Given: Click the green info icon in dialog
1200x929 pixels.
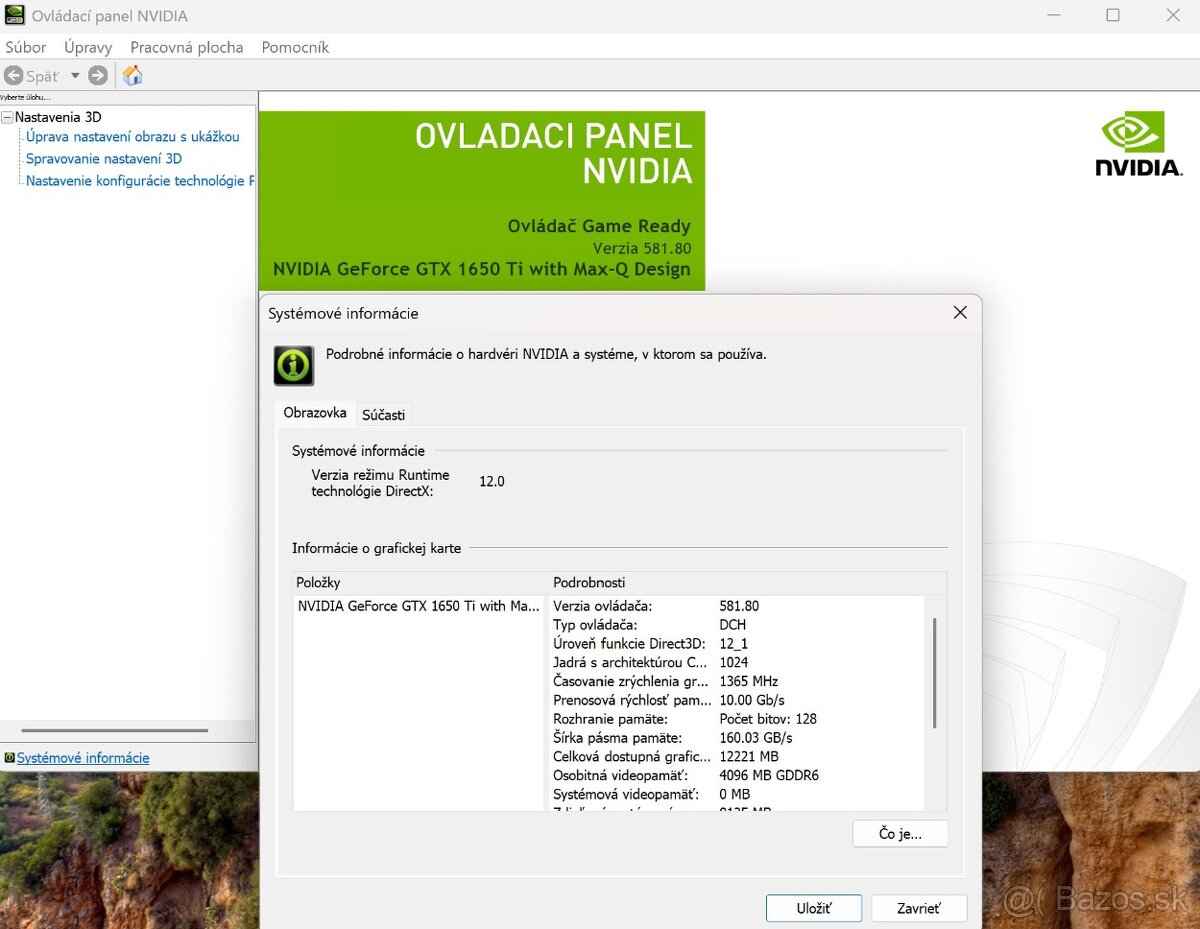Looking at the screenshot, I should point(294,366).
